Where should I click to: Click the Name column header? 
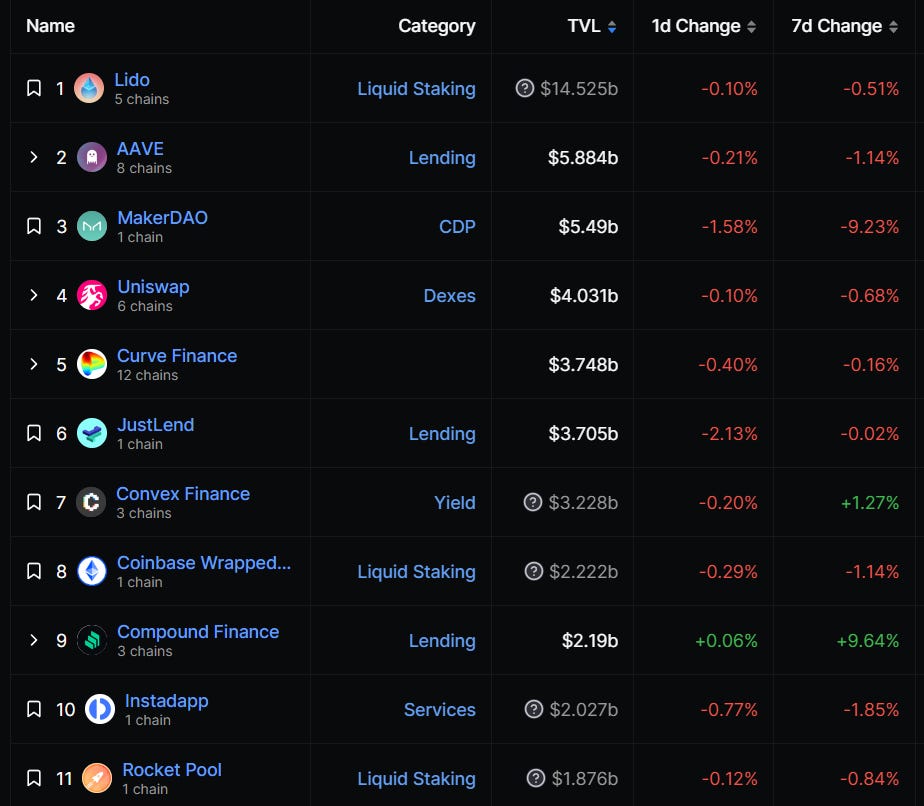pyautogui.click(x=51, y=26)
